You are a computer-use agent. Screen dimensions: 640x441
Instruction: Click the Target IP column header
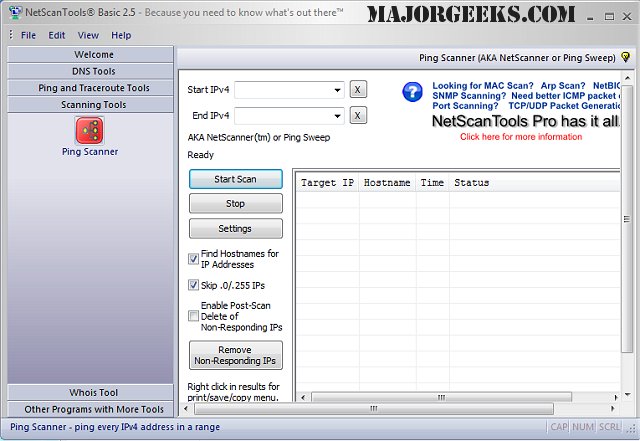pyautogui.click(x=327, y=183)
